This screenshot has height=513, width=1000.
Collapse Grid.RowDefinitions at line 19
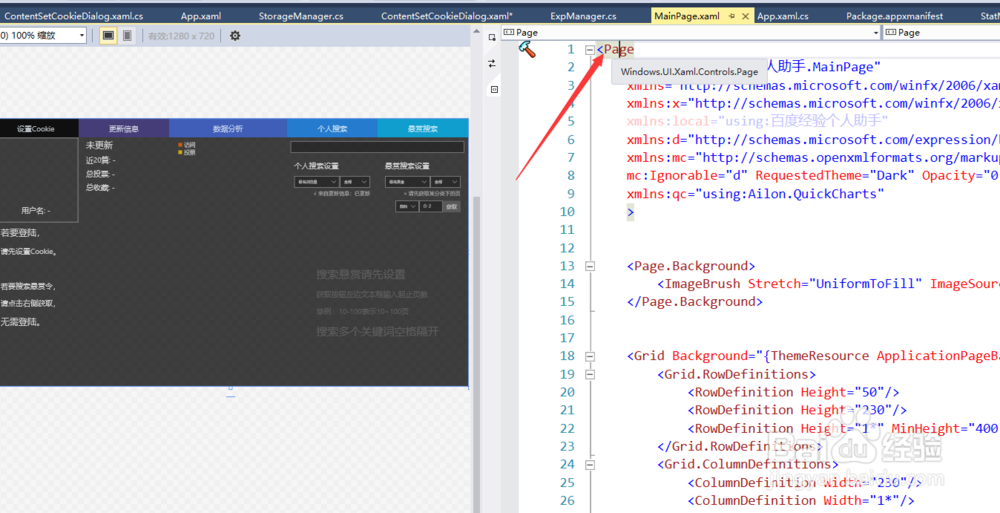(590, 375)
